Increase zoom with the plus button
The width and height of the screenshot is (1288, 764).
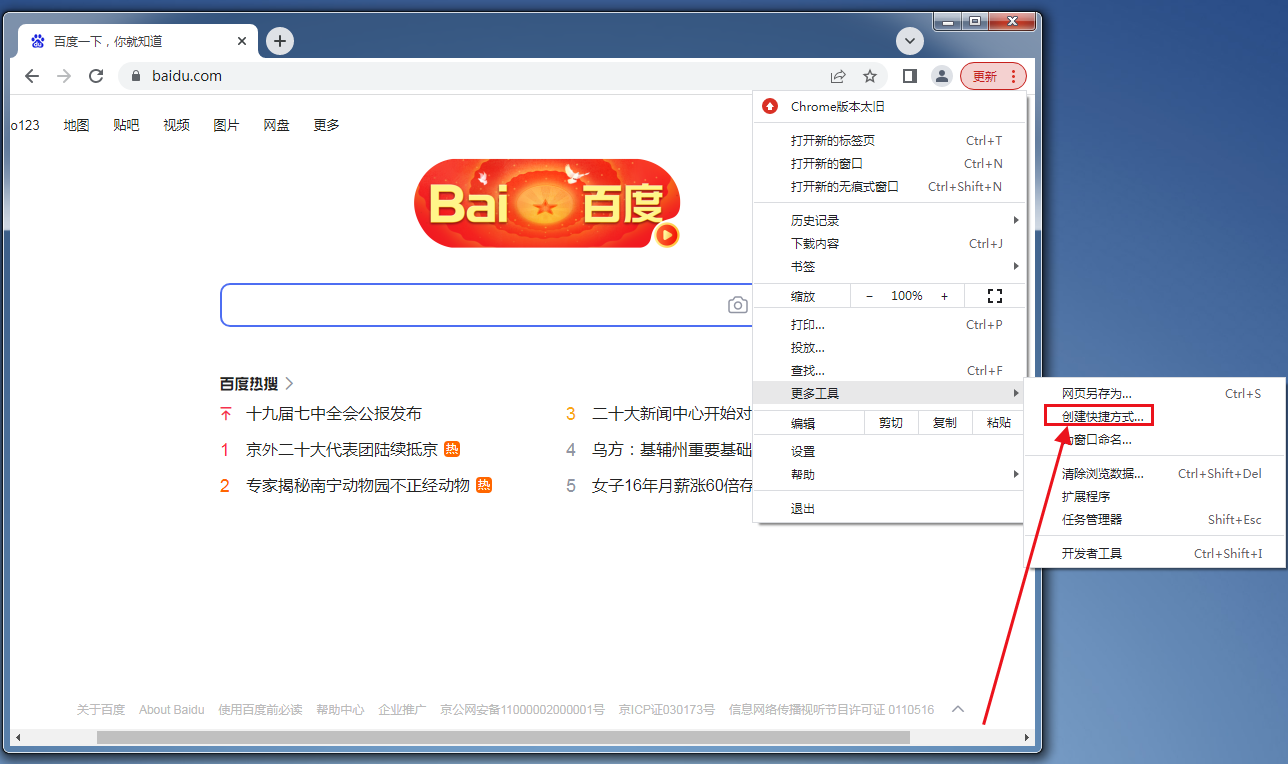[x=944, y=296]
